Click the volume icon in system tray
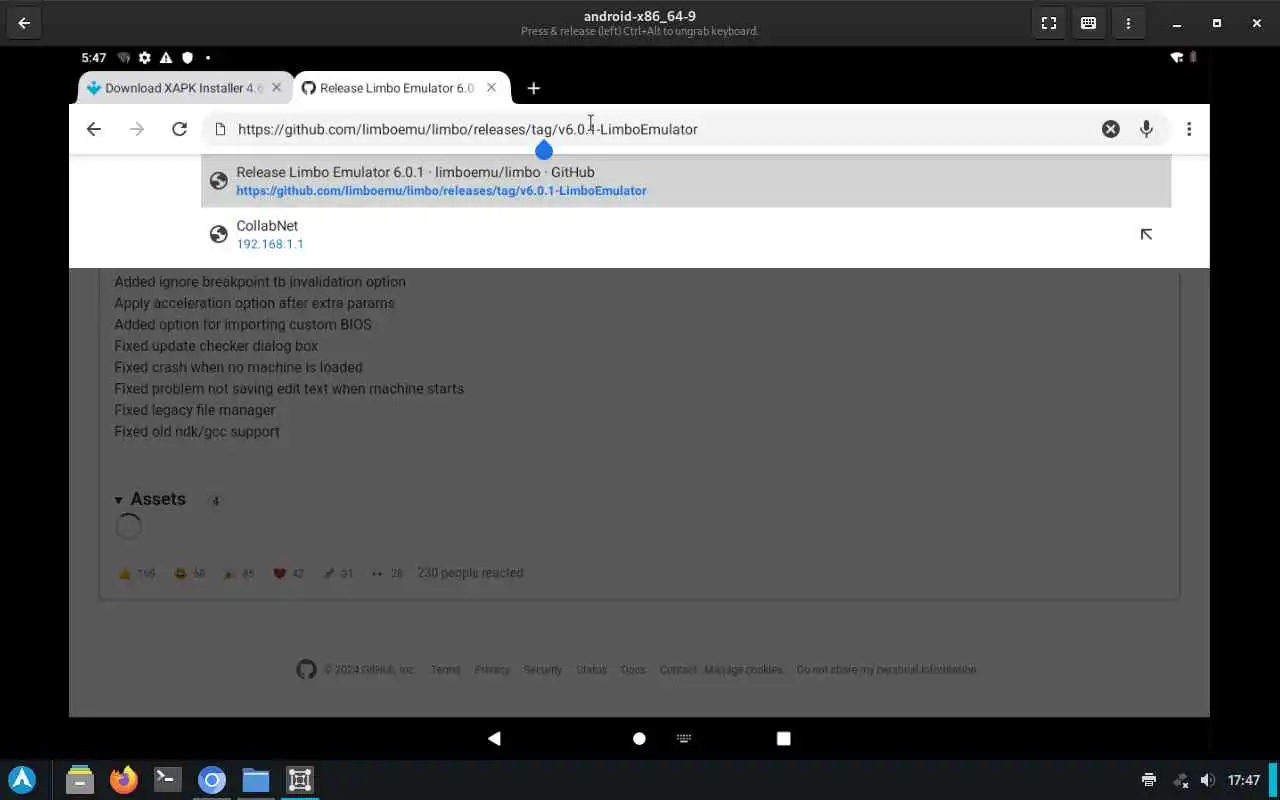The height and width of the screenshot is (800, 1280). pyautogui.click(x=1208, y=780)
